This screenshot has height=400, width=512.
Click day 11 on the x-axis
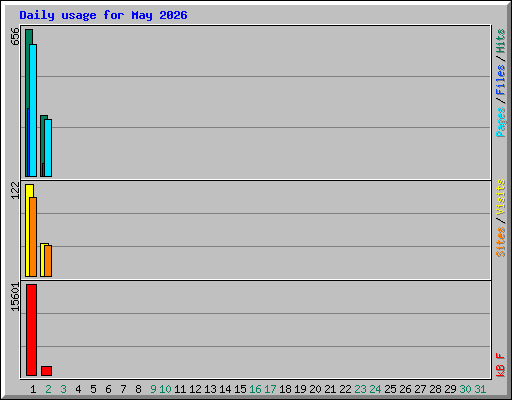click(x=180, y=389)
